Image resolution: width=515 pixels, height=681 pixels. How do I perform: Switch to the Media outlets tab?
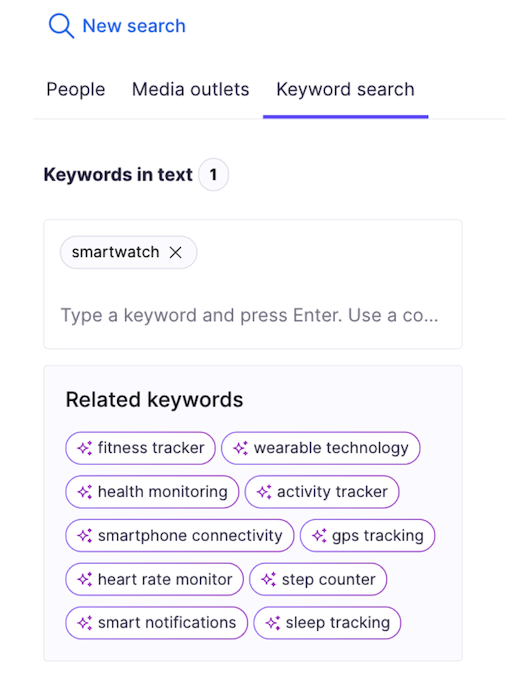point(191,89)
